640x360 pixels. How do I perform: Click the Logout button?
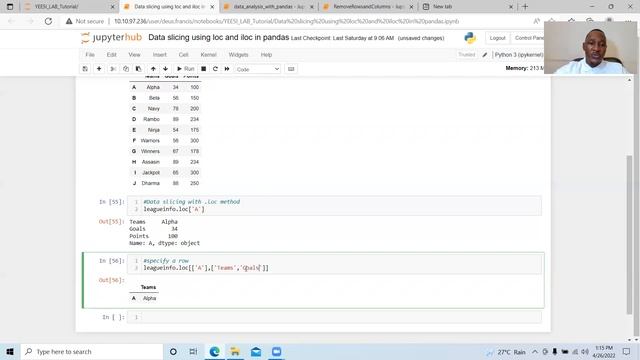tap(497, 38)
